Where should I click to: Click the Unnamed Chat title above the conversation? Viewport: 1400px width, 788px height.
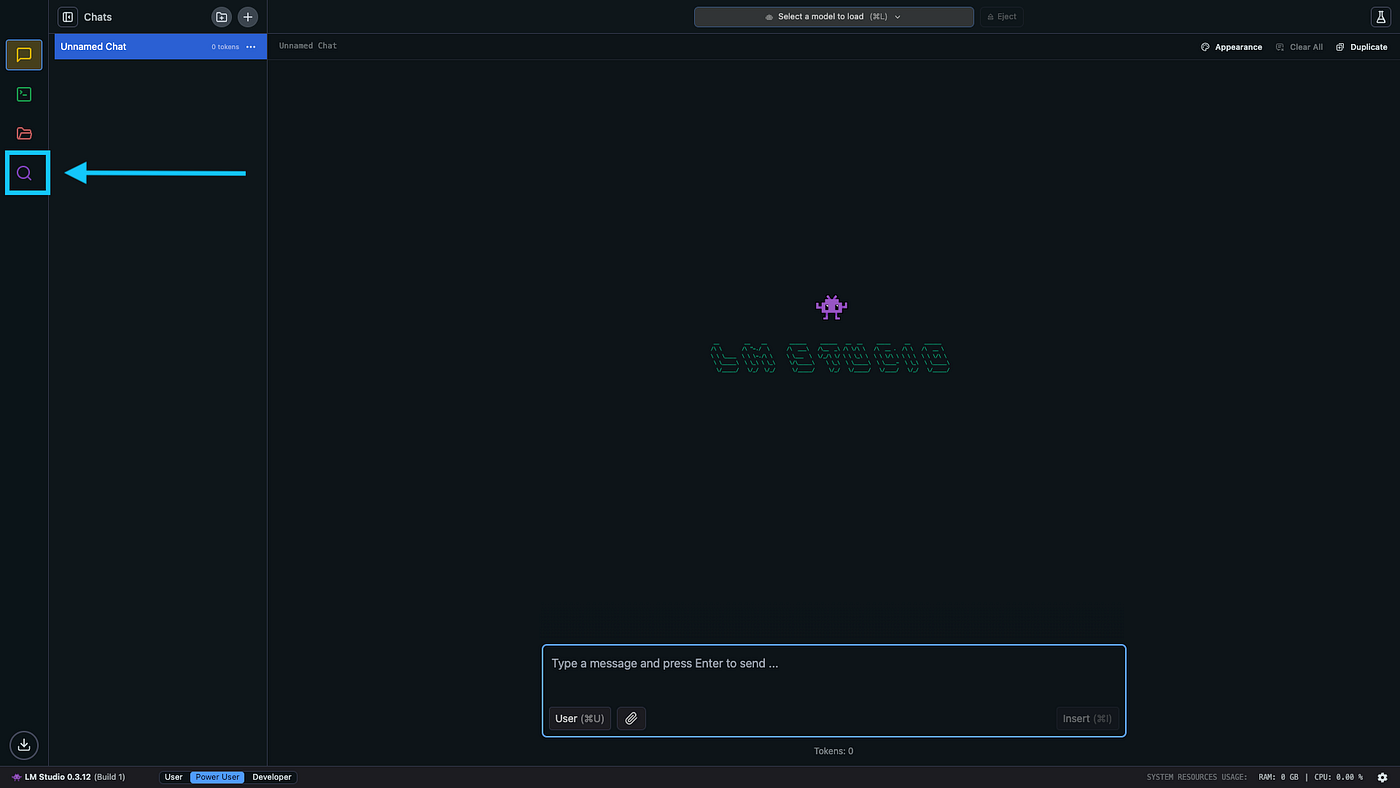point(308,46)
